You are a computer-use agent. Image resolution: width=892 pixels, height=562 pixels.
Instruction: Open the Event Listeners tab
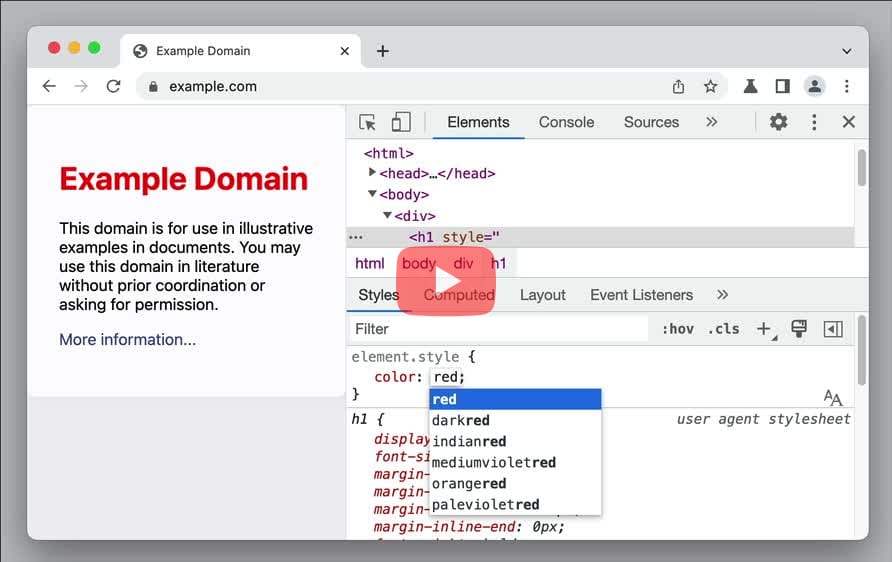[641, 295]
